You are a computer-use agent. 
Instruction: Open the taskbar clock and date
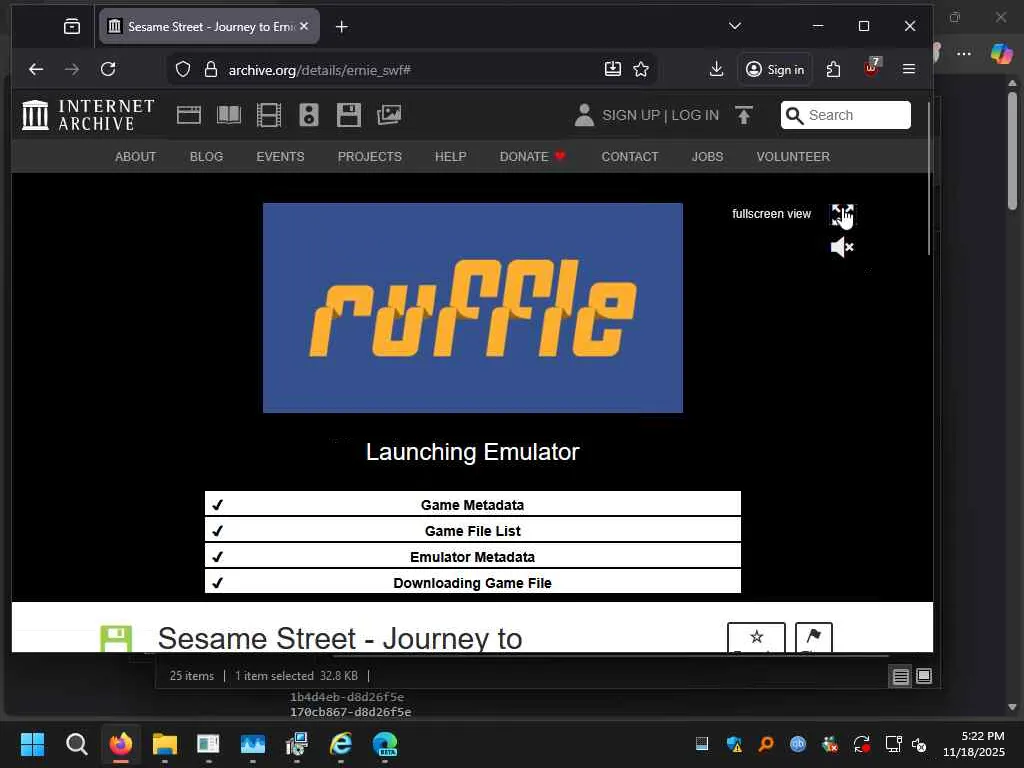(x=974, y=744)
